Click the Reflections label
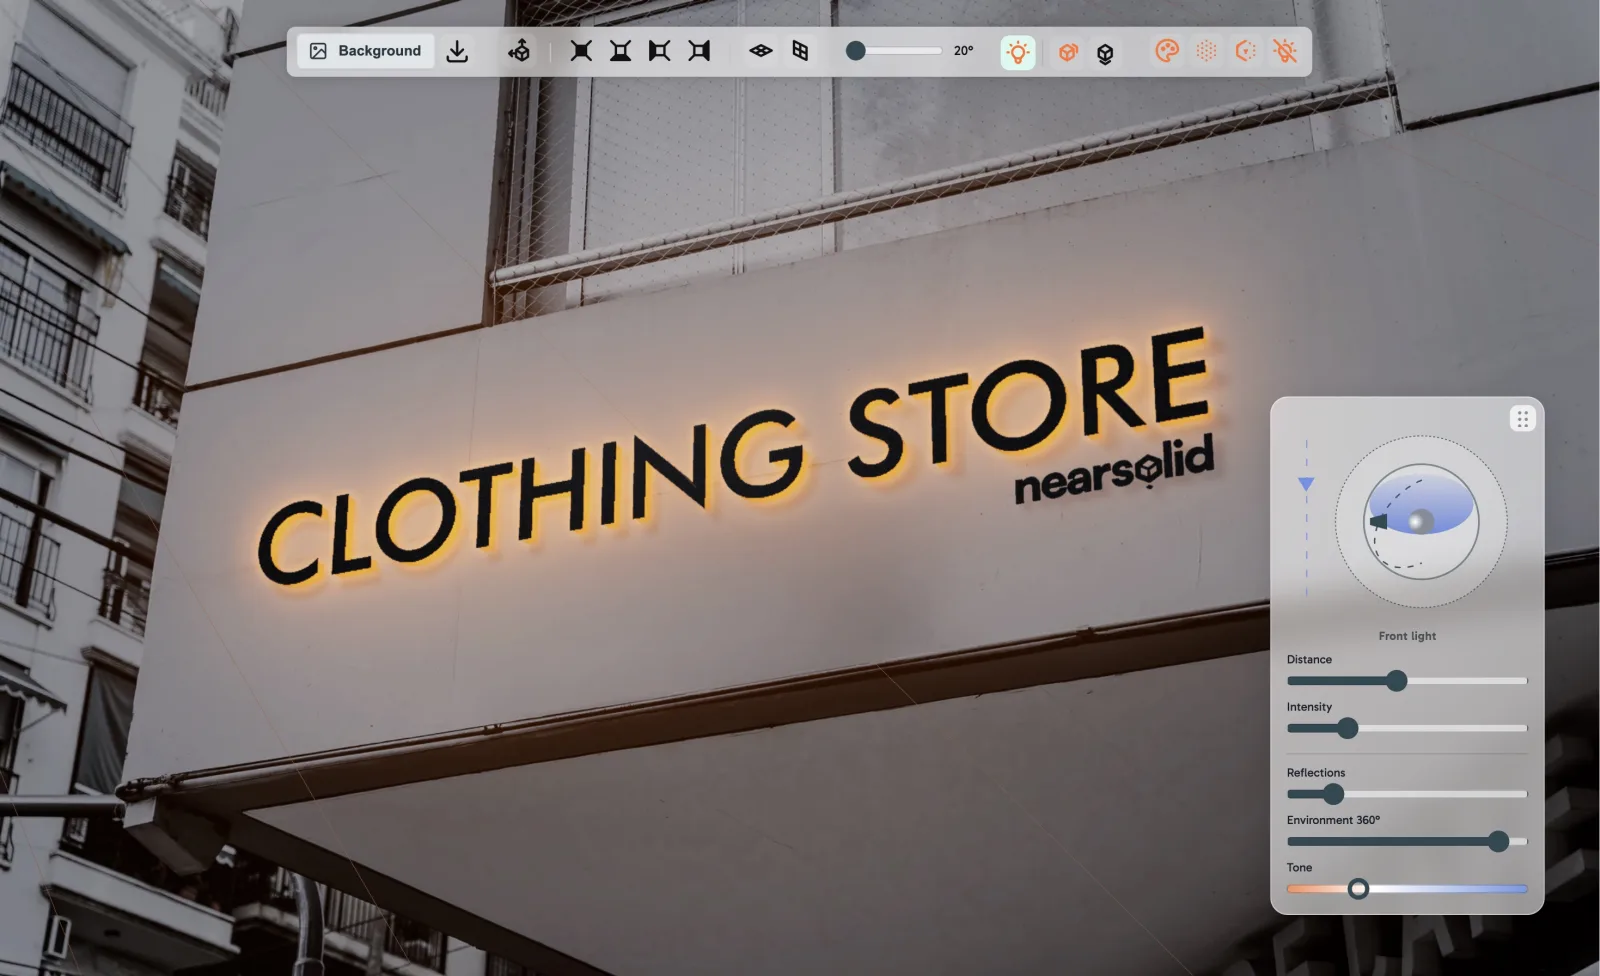Viewport: 1600px width, 976px height. click(1316, 773)
